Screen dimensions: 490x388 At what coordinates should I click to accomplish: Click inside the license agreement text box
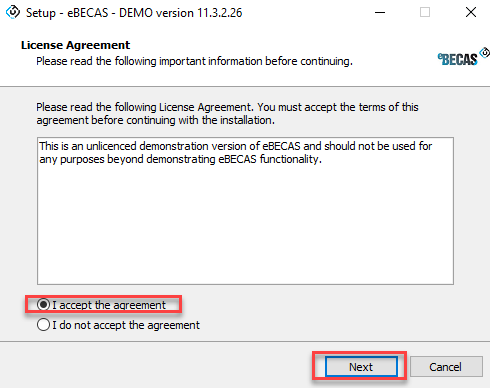pyautogui.click(x=245, y=211)
